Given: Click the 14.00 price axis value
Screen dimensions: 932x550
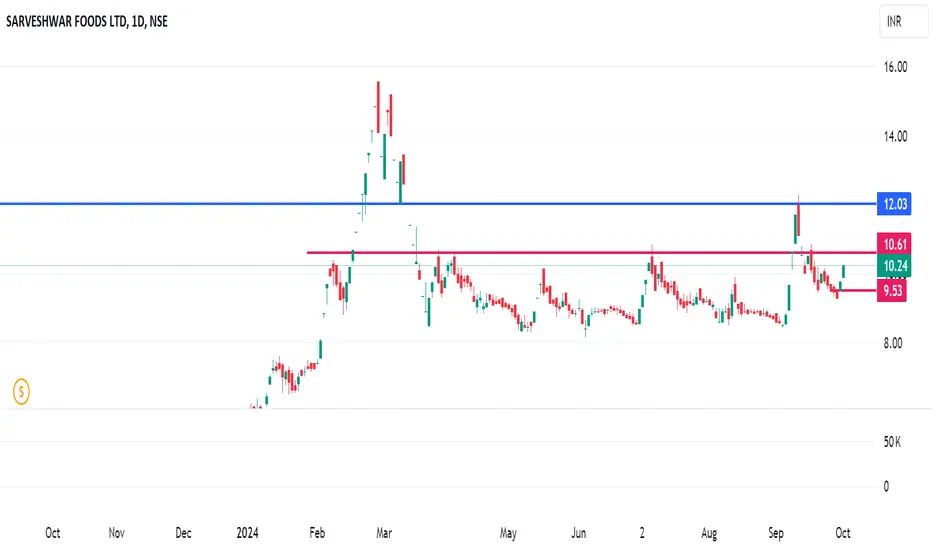Looking at the screenshot, I should pos(895,136).
